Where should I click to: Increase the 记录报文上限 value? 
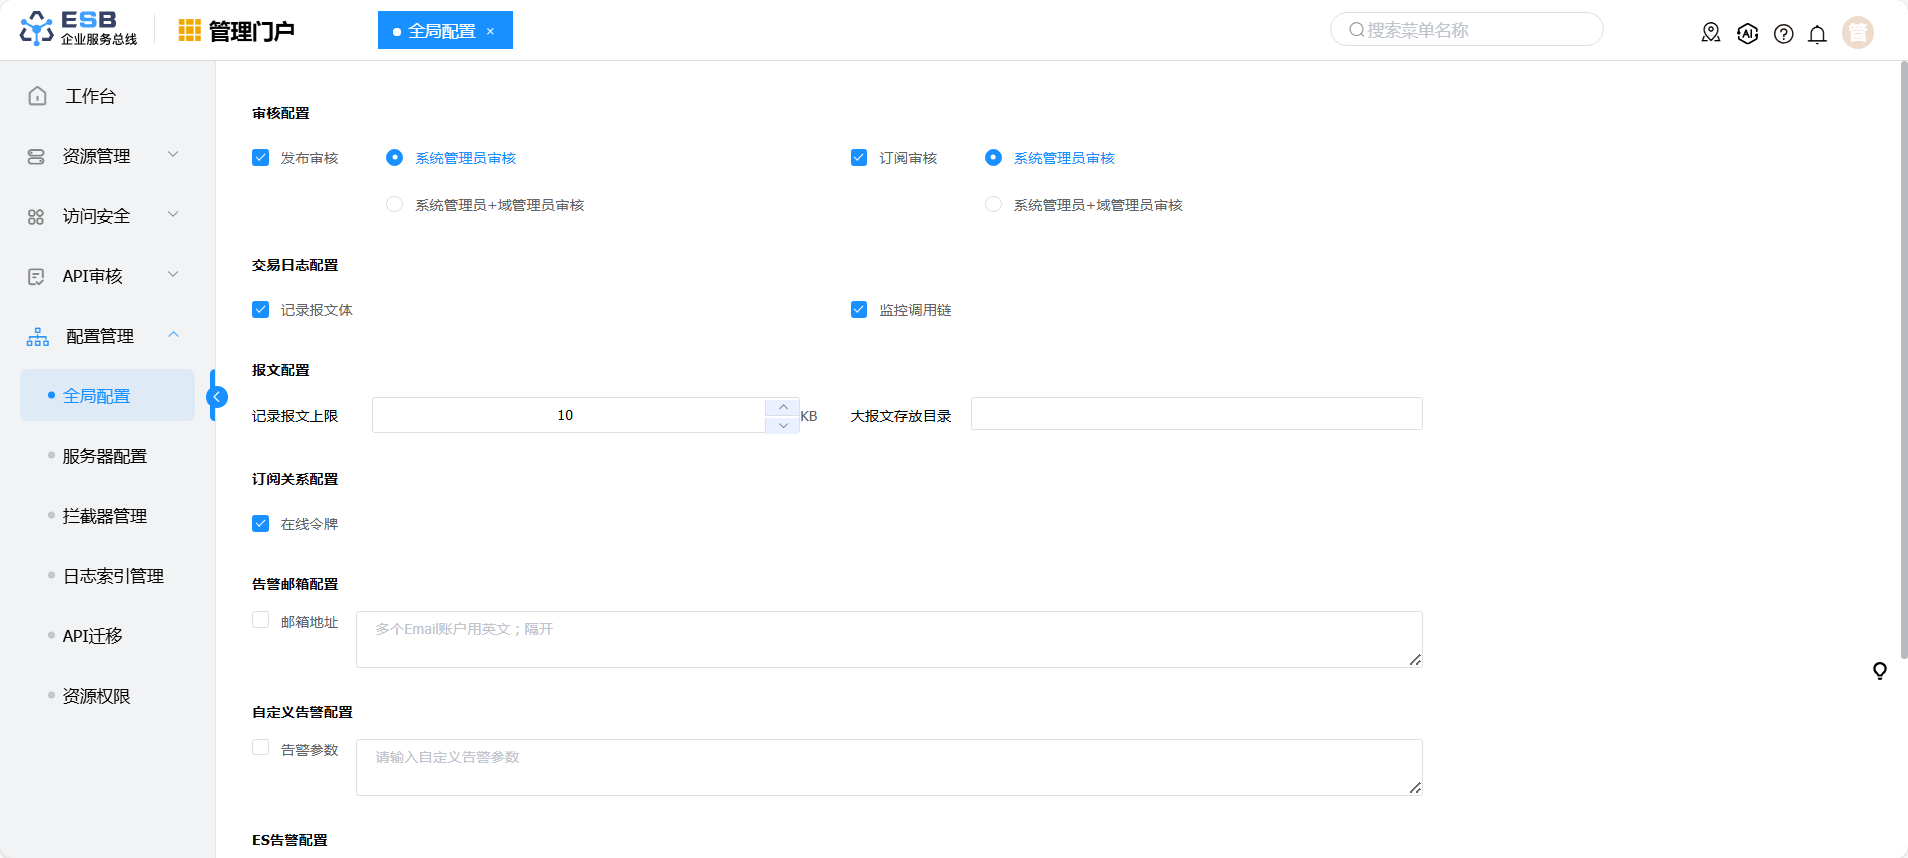(x=782, y=407)
